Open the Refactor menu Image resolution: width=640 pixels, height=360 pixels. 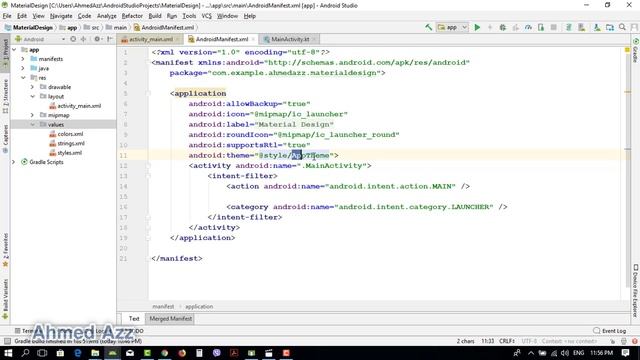[x=132, y=16]
